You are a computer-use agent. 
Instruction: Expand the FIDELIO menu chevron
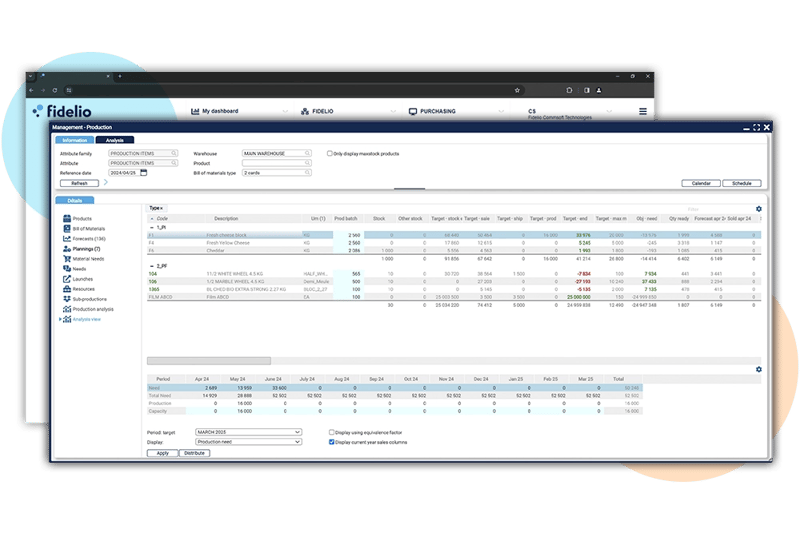point(393,111)
